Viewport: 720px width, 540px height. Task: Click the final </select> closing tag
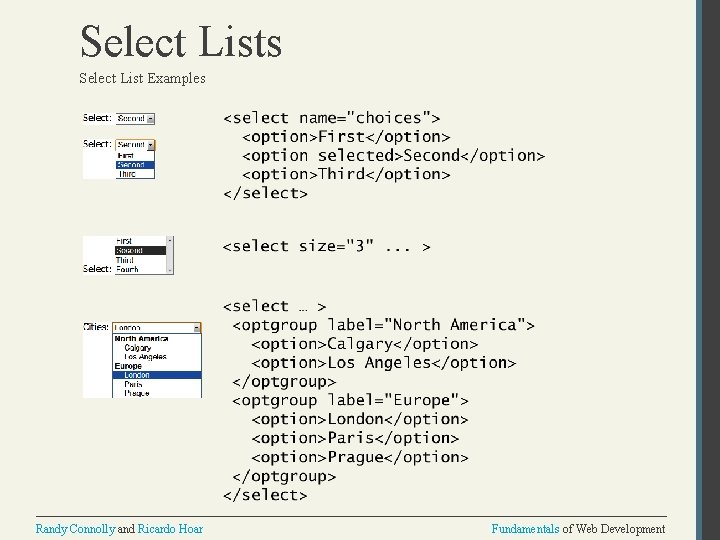(x=265, y=495)
